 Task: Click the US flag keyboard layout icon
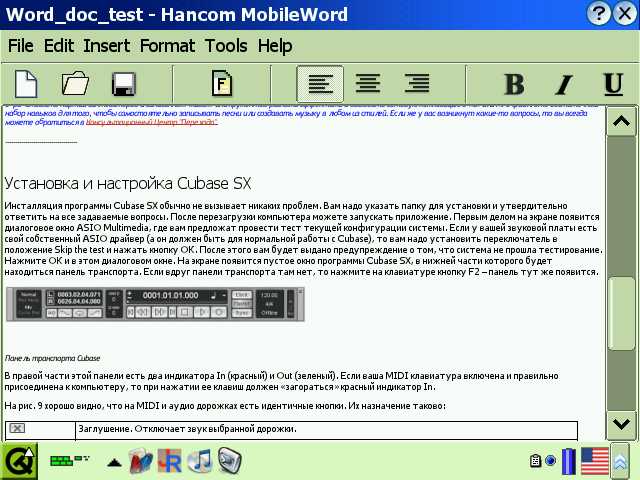595,461
